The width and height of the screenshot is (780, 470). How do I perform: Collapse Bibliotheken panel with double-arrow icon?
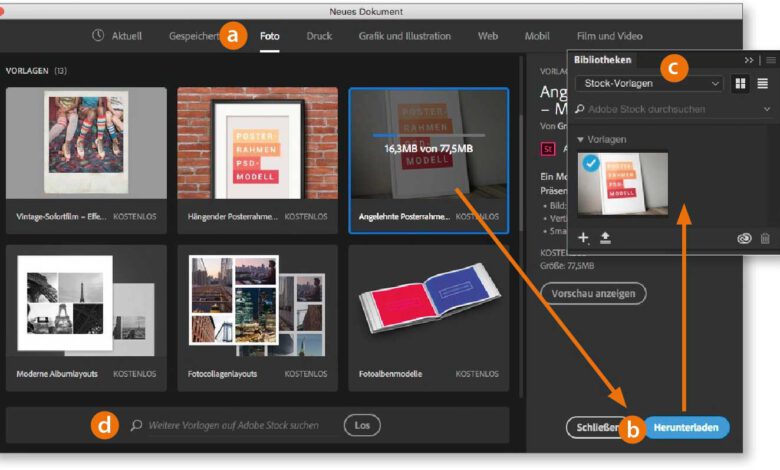749,60
